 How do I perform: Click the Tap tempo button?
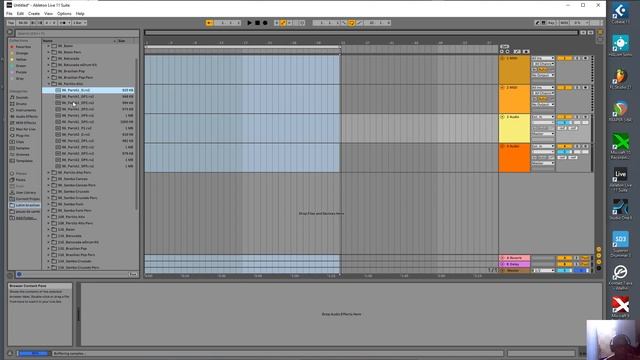coord(11,23)
